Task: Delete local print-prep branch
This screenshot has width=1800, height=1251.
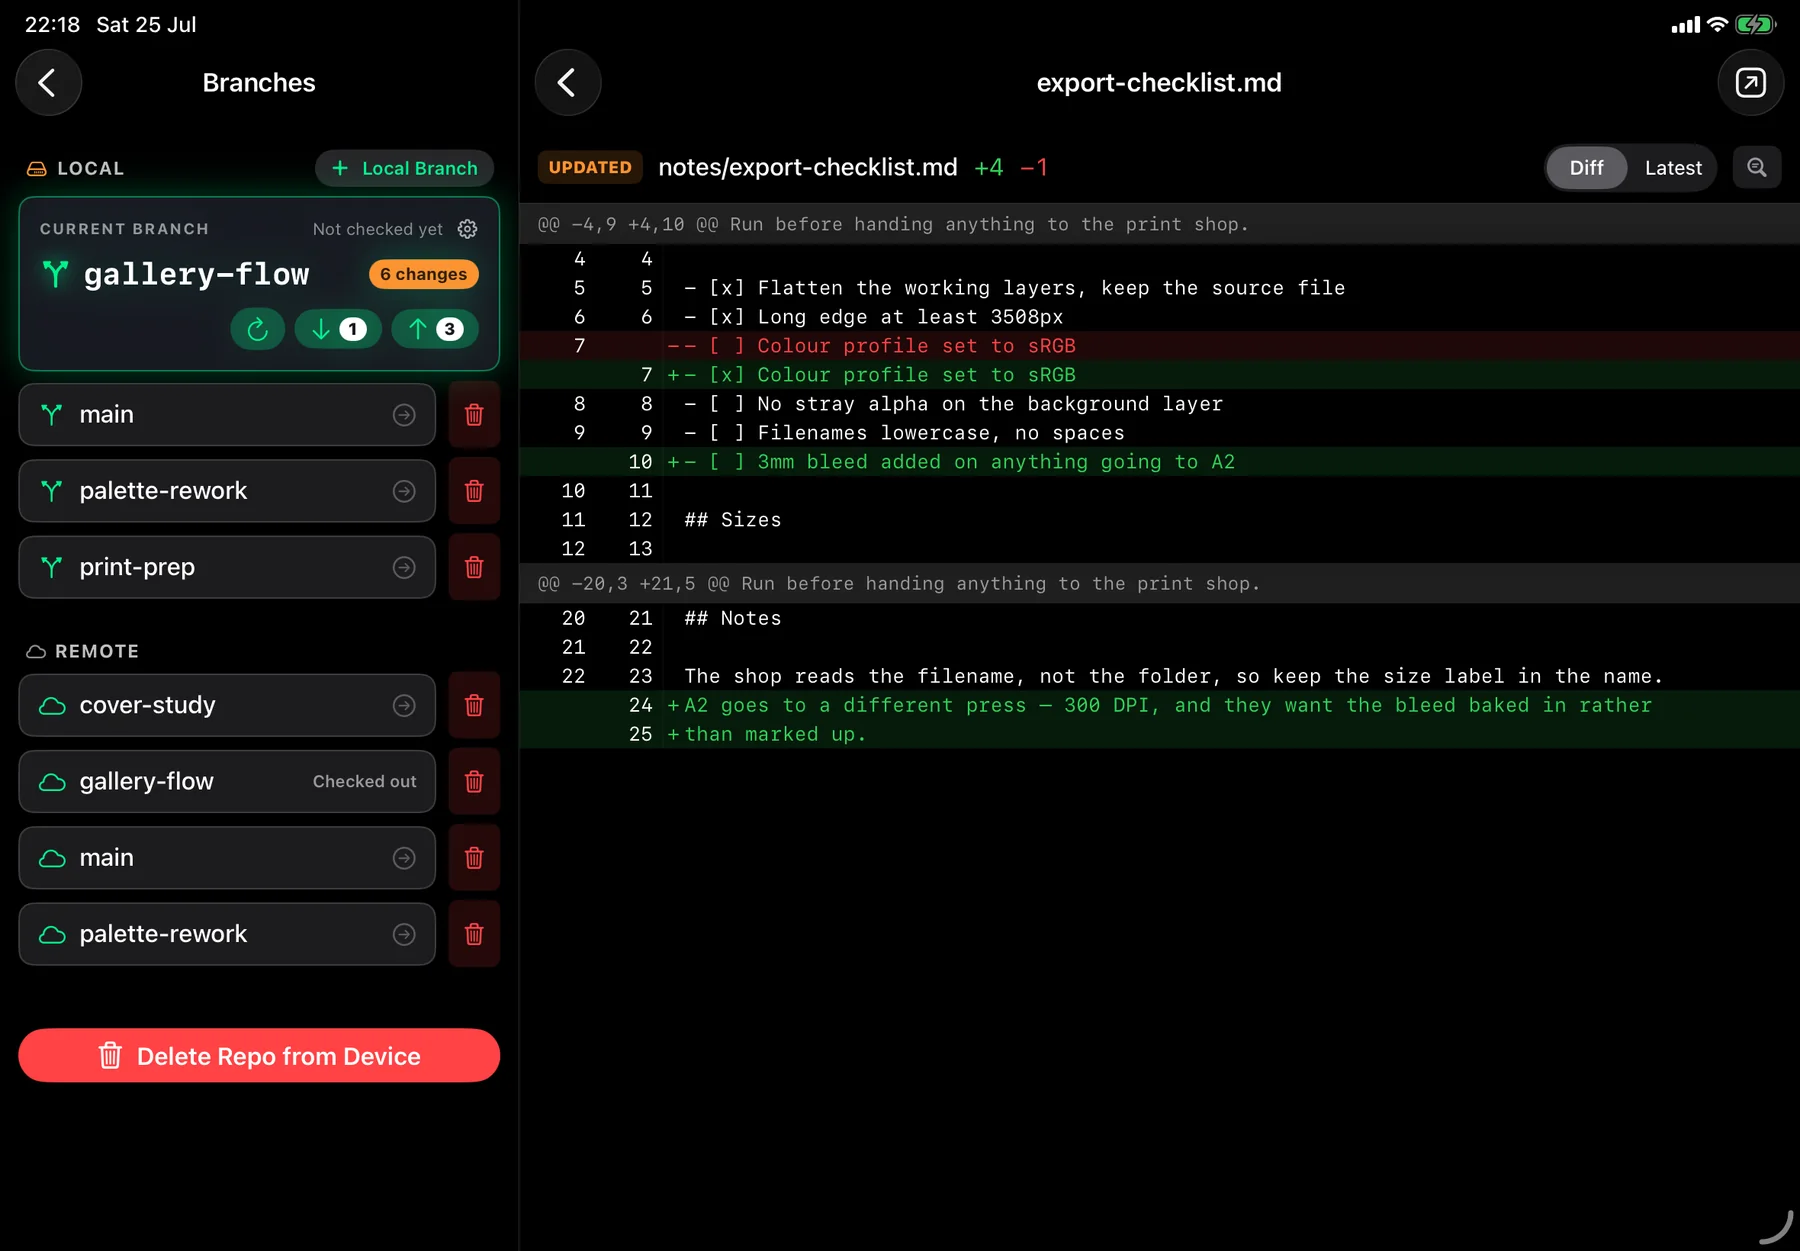Action: [x=474, y=567]
